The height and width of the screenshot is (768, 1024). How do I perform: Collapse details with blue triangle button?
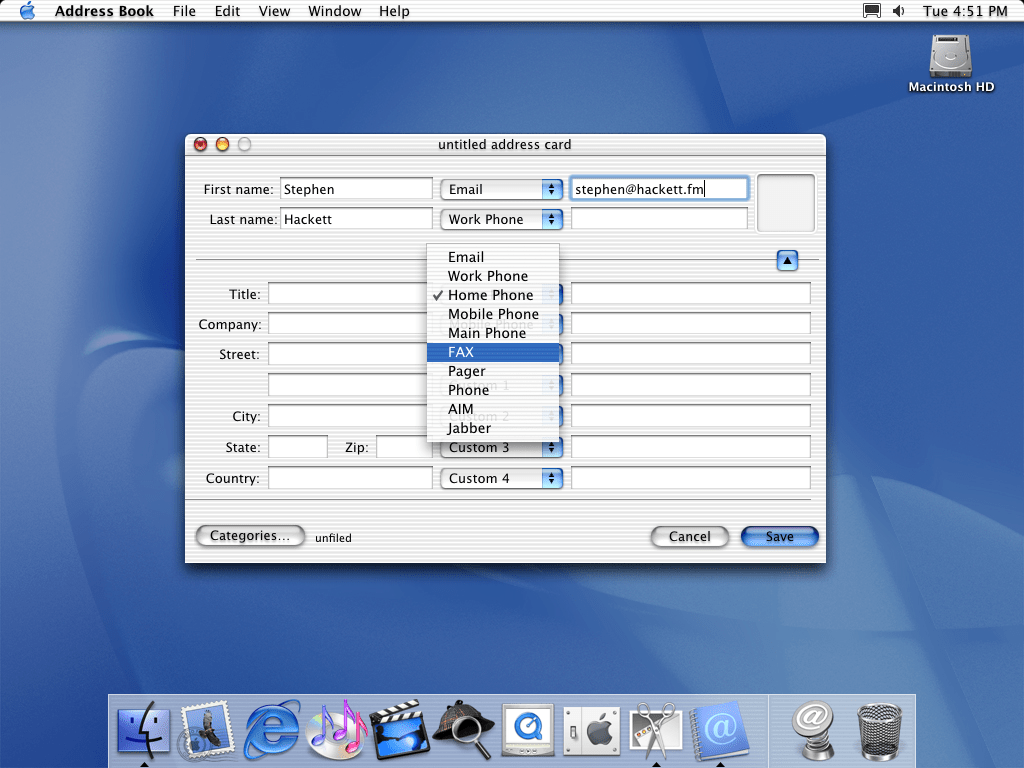[x=787, y=261]
